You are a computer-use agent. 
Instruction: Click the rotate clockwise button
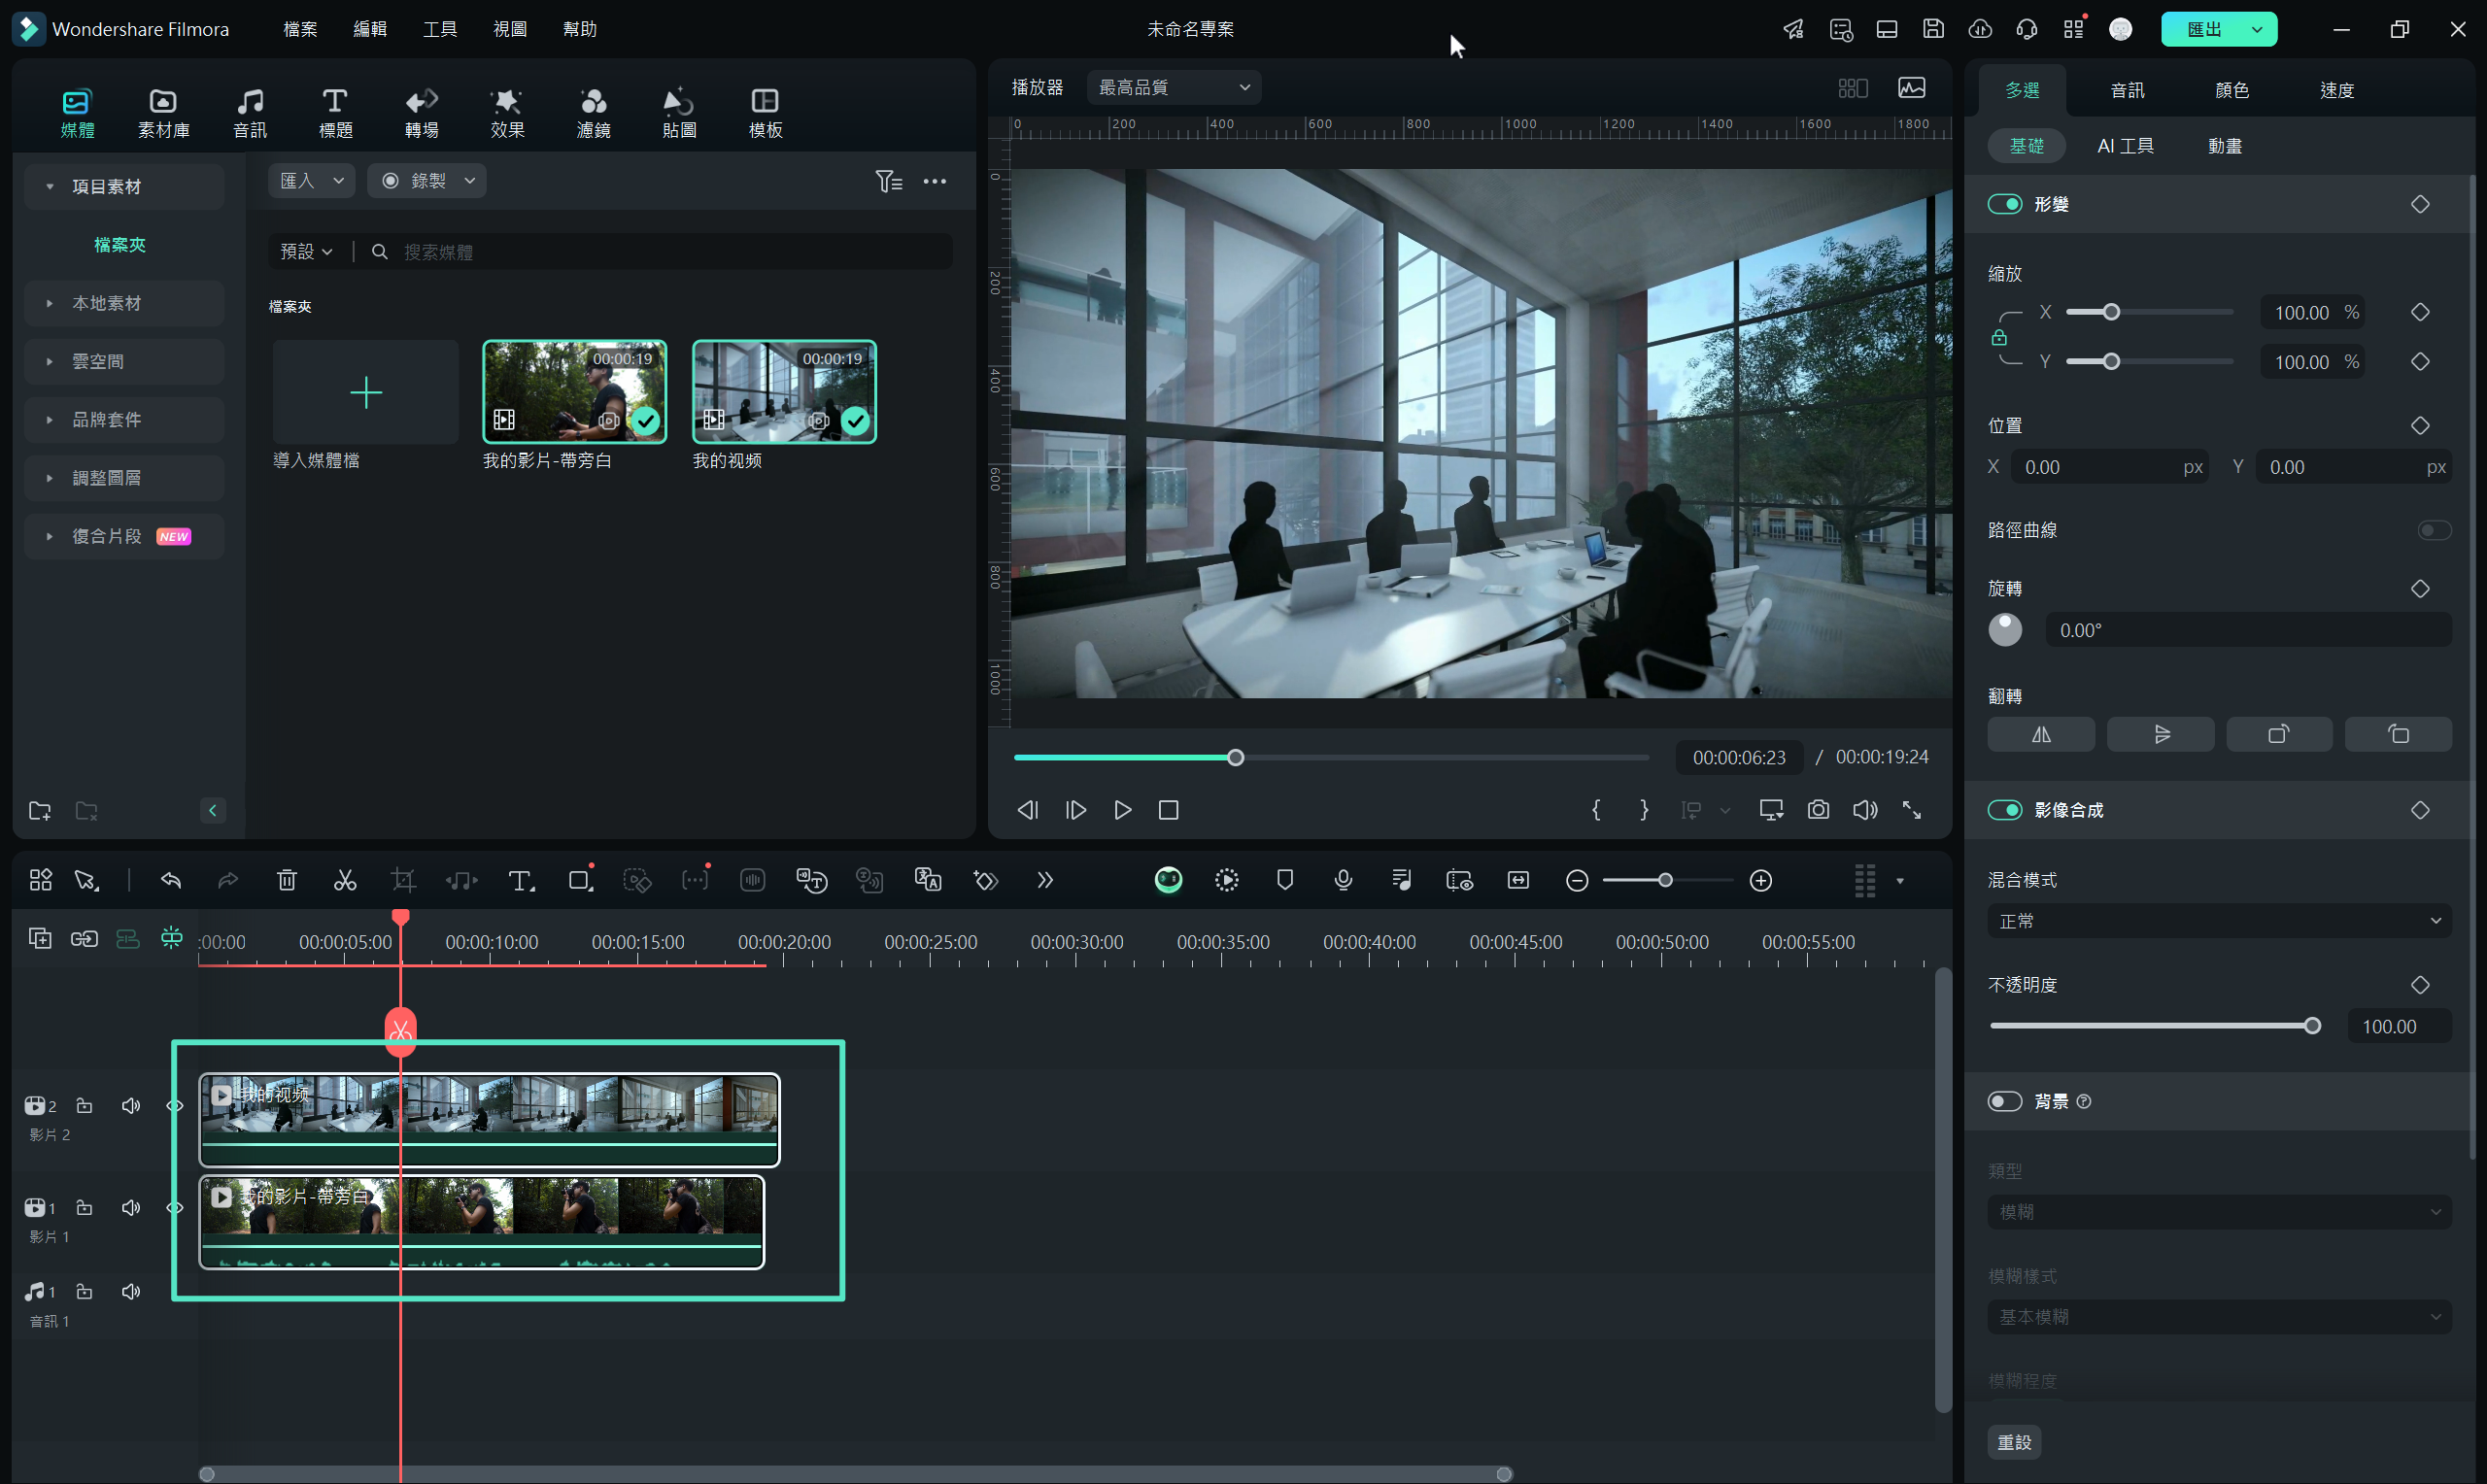(2279, 734)
